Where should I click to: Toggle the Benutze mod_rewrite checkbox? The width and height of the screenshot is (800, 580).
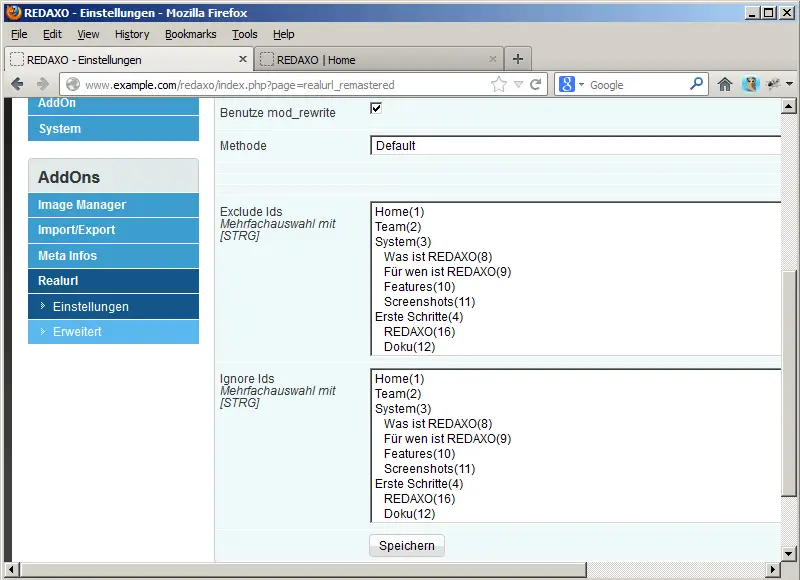376,108
